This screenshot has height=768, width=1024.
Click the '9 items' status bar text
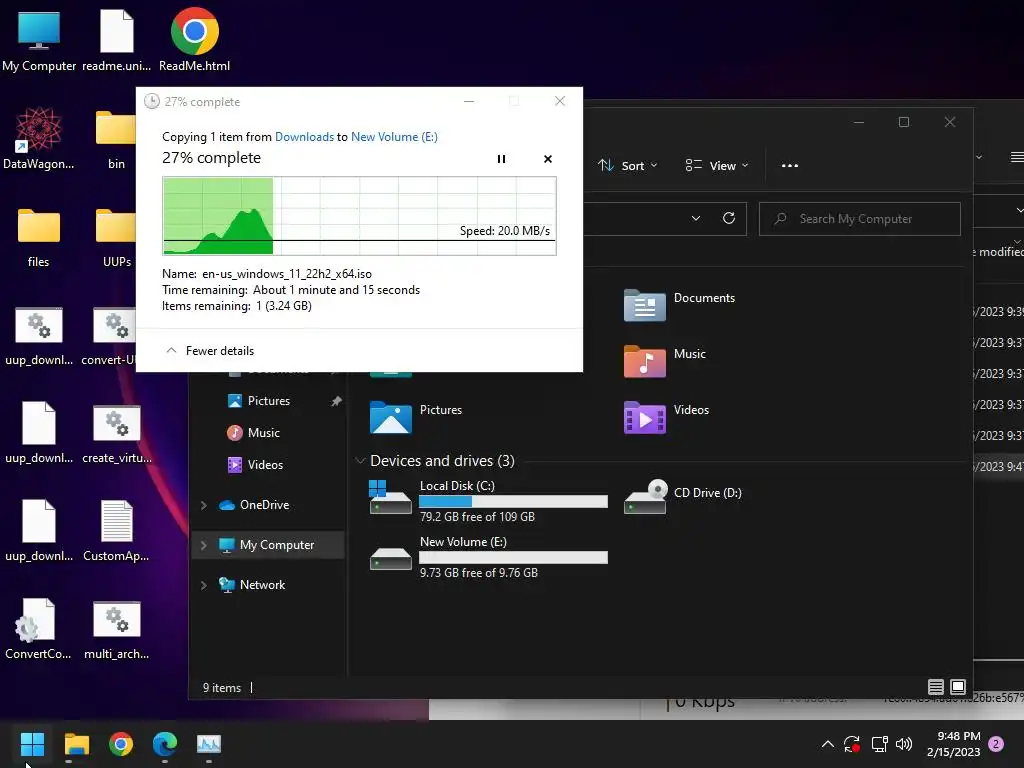click(221, 688)
